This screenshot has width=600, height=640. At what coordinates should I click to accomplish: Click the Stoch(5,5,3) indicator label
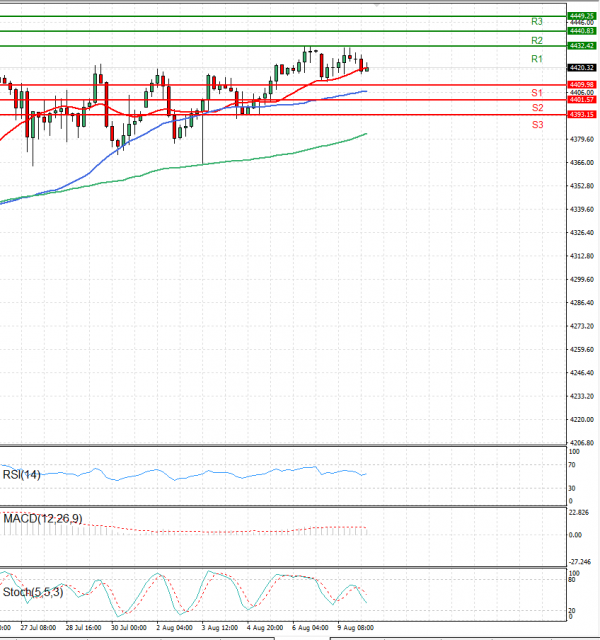pos(33,592)
